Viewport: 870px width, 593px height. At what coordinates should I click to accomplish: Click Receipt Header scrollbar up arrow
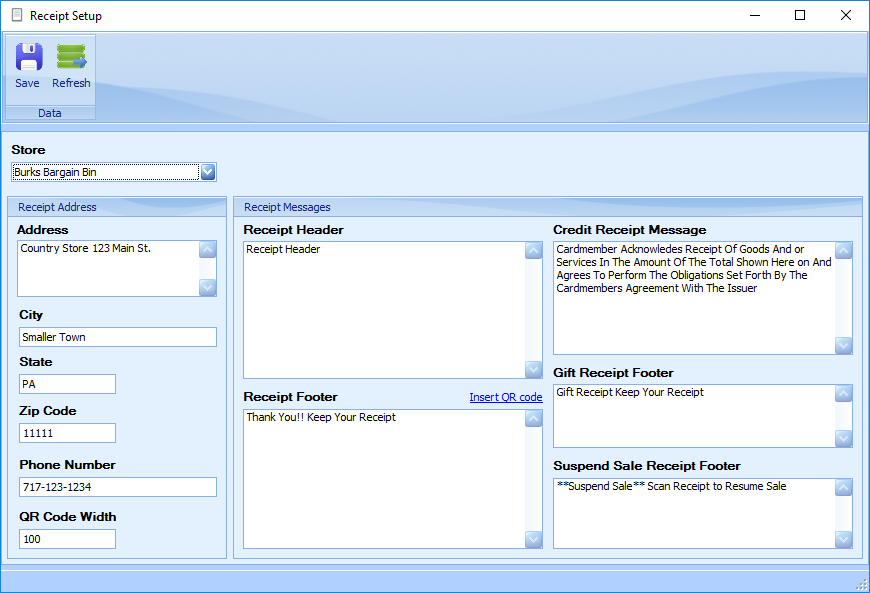tap(534, 251)
